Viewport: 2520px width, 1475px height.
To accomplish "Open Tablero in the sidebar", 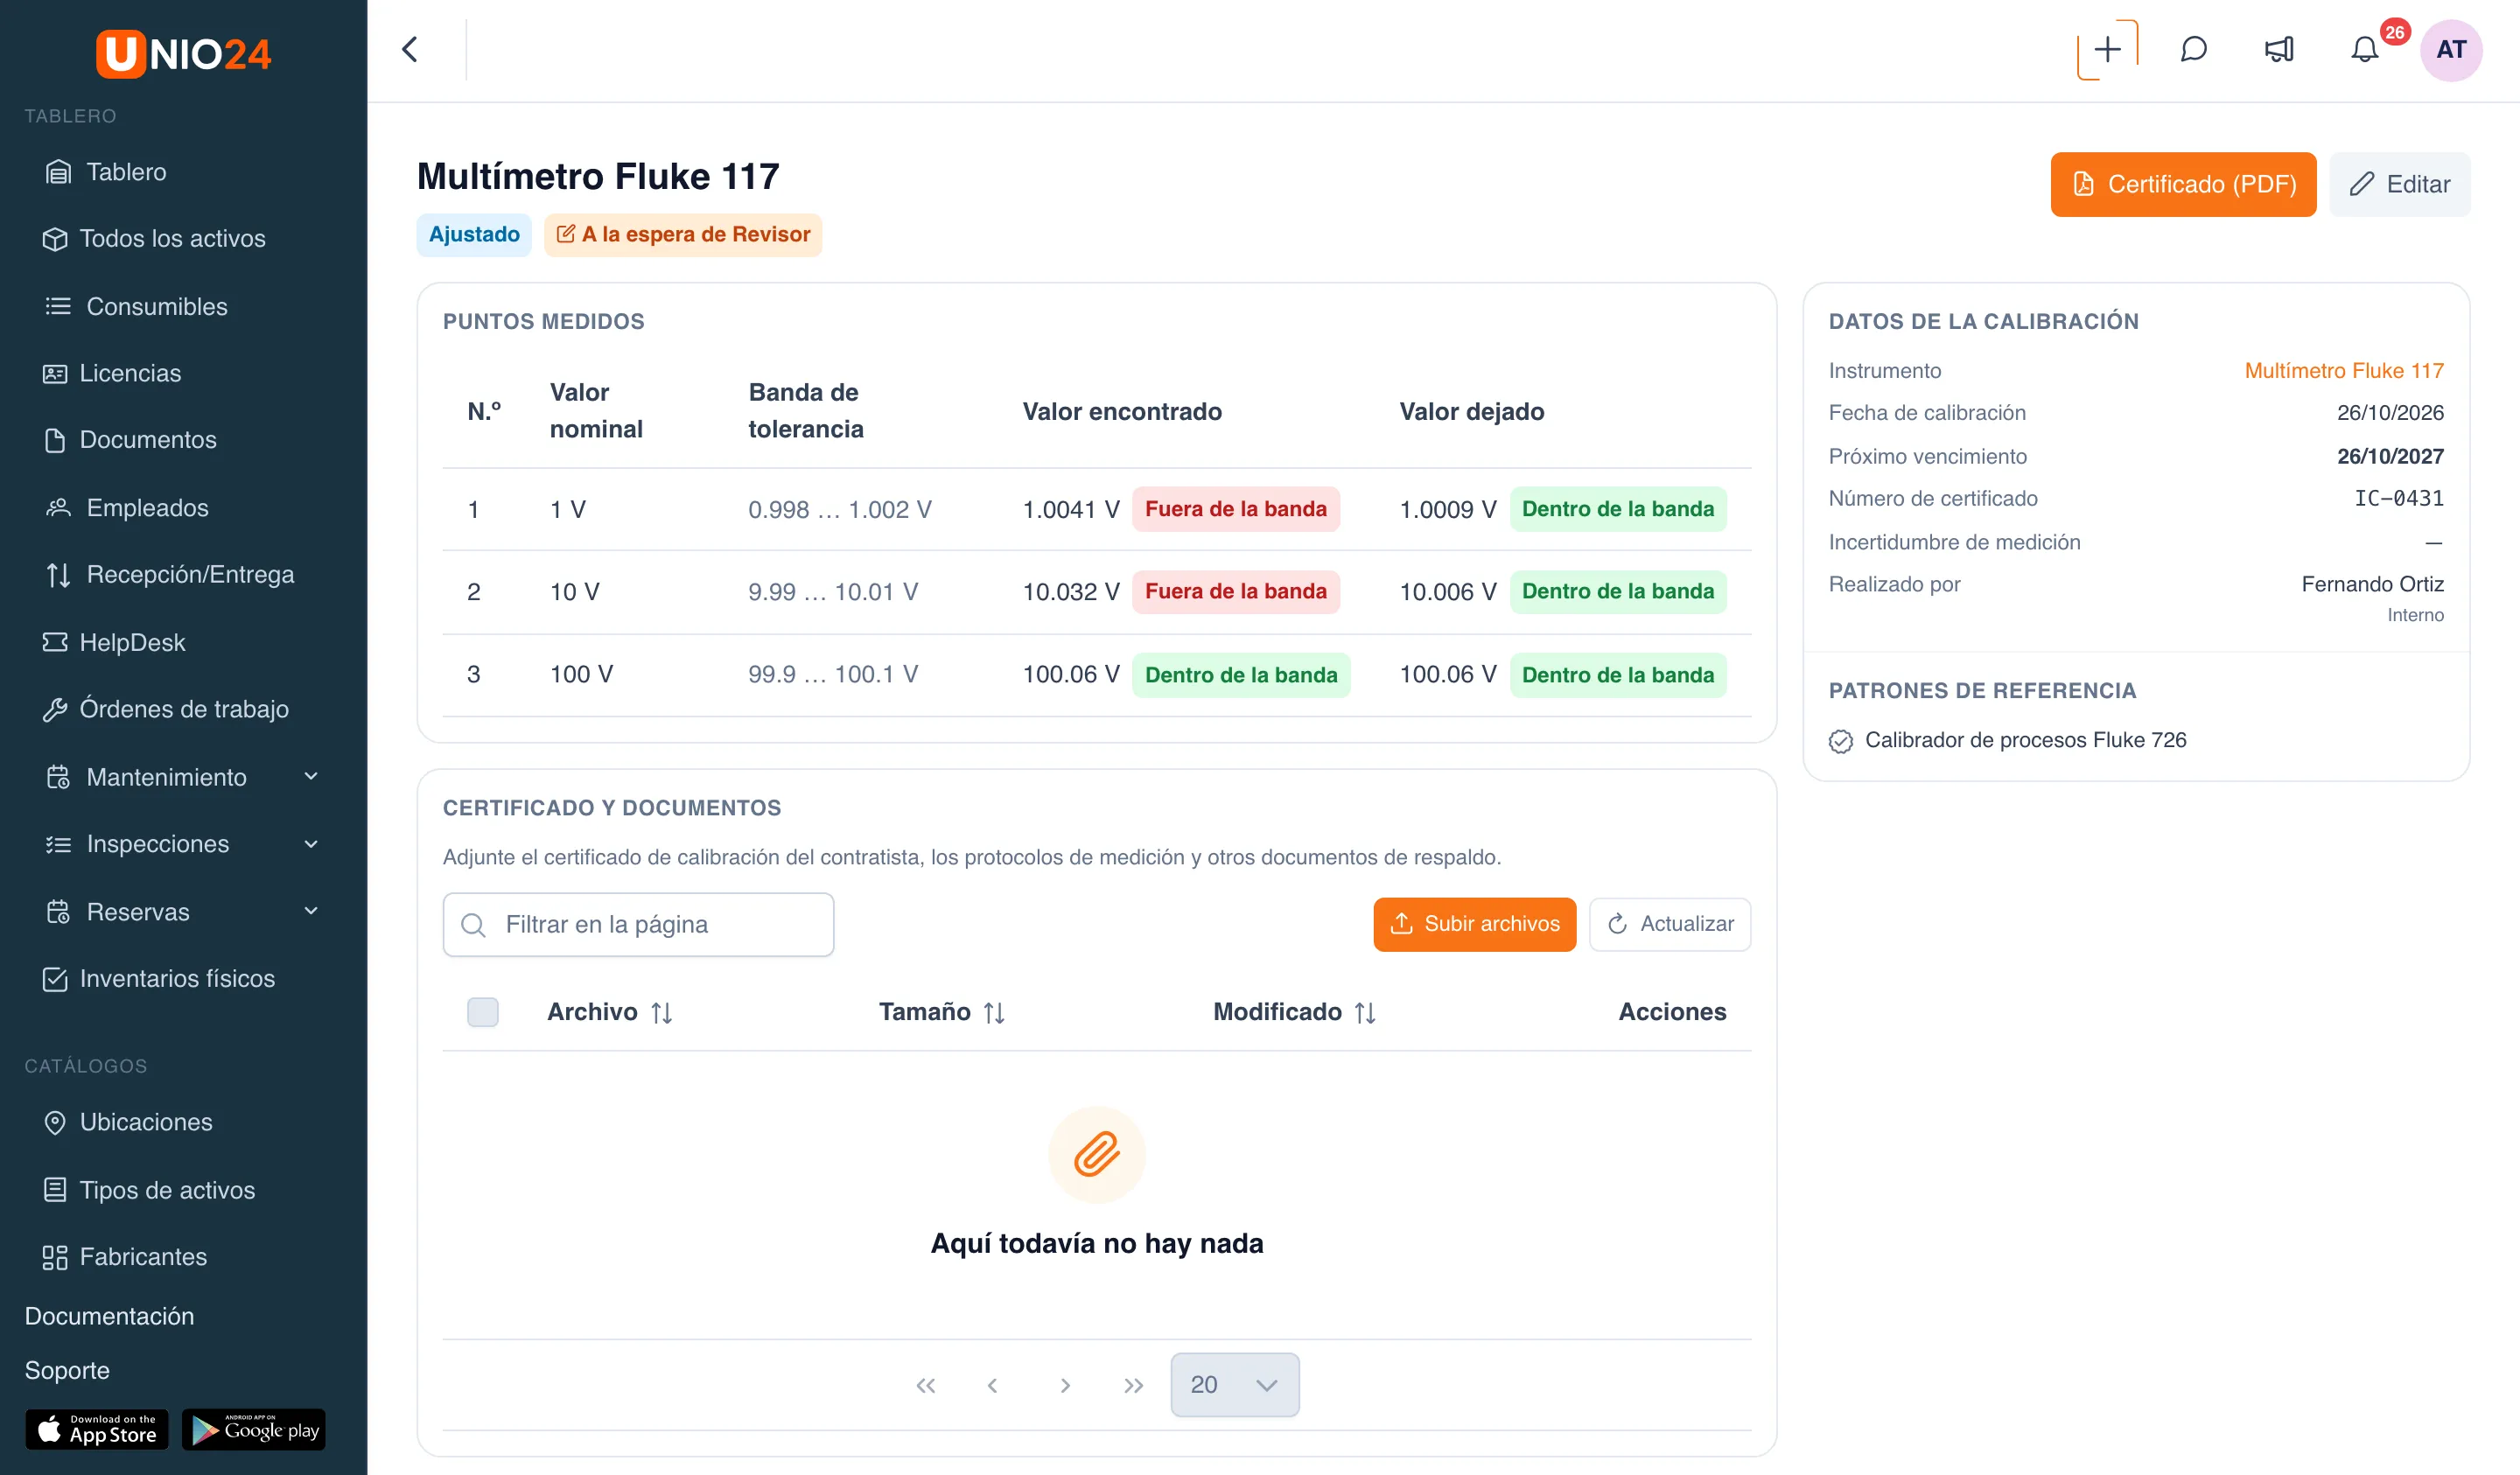I will pyautogui.click(x=127, y=172).
